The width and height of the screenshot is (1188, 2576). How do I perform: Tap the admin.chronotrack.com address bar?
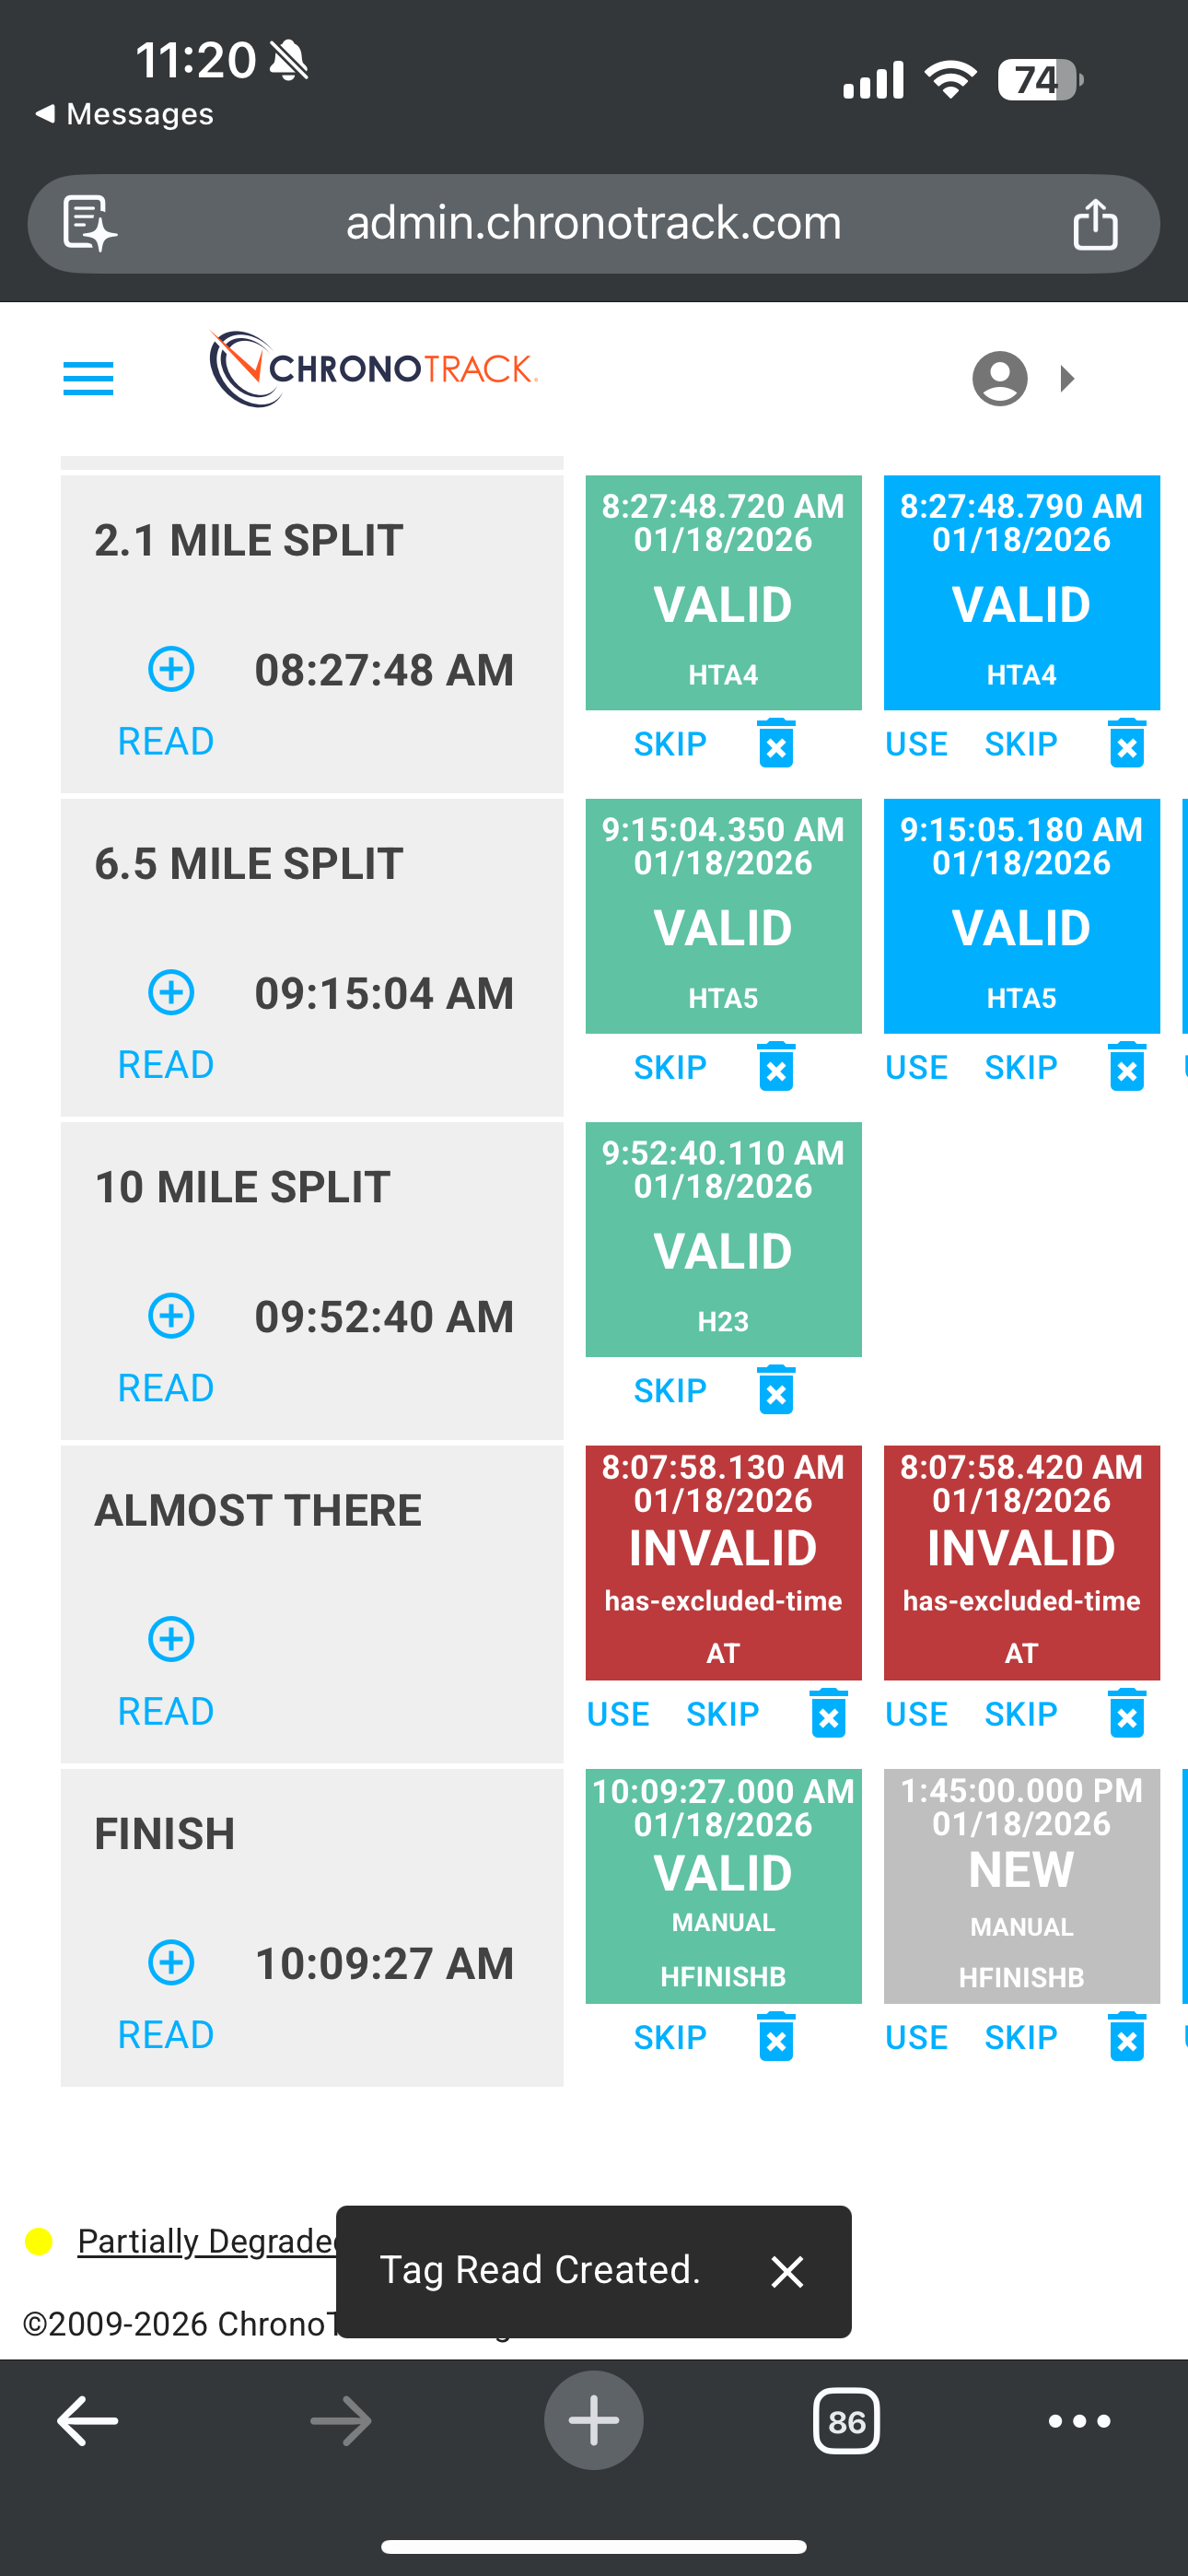pyautogui.click(x=593, y=223)
